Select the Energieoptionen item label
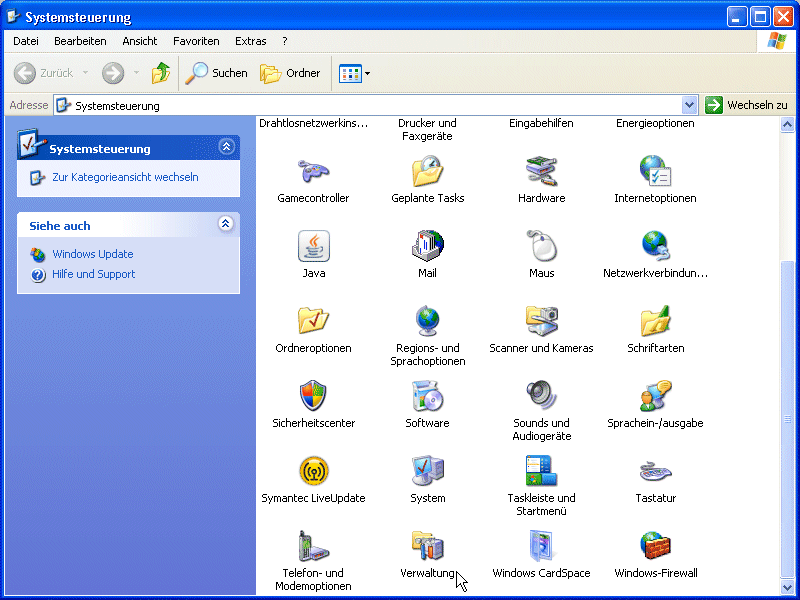 point(656,123)
